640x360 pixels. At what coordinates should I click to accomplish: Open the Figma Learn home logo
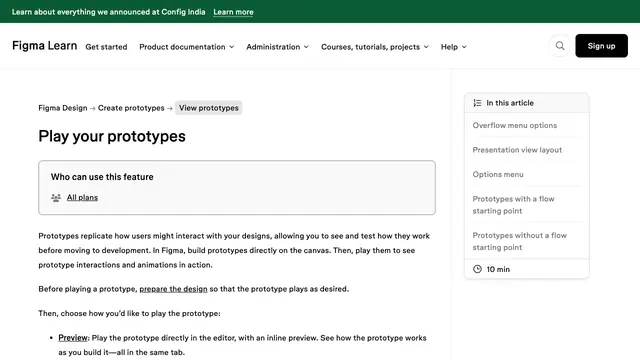[44, 46]
